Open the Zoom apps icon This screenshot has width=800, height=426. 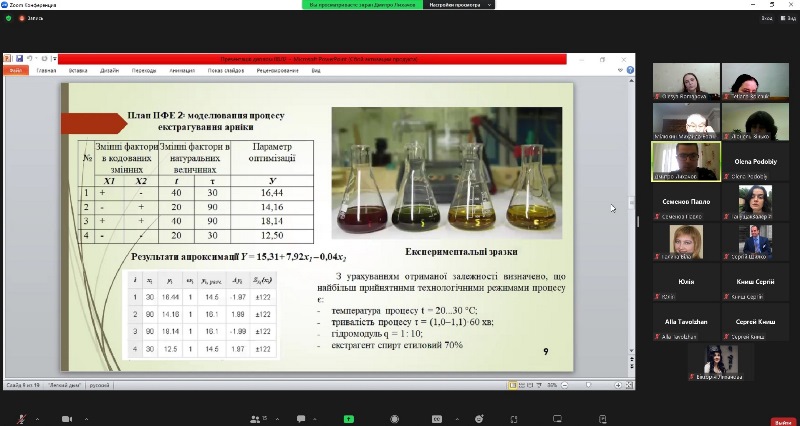[x=514, y=419]
